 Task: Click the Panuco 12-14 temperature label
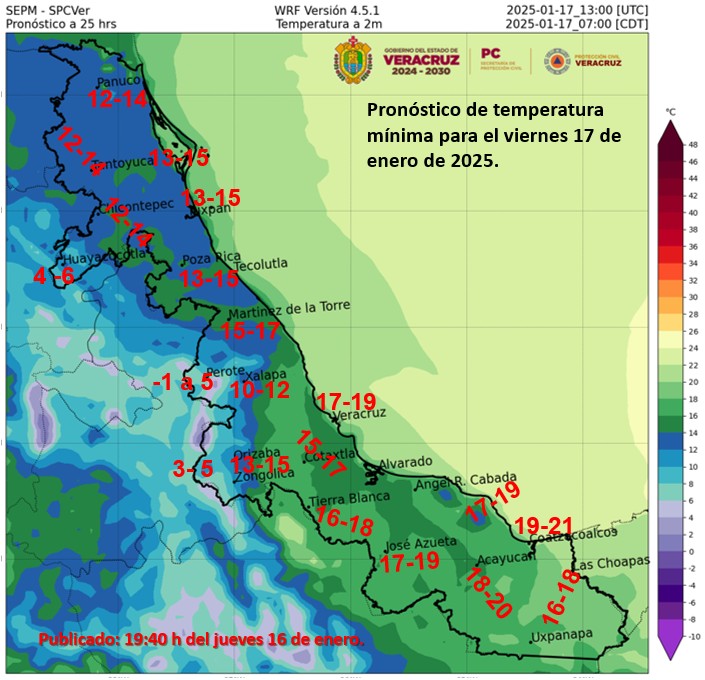coord(118,99)
